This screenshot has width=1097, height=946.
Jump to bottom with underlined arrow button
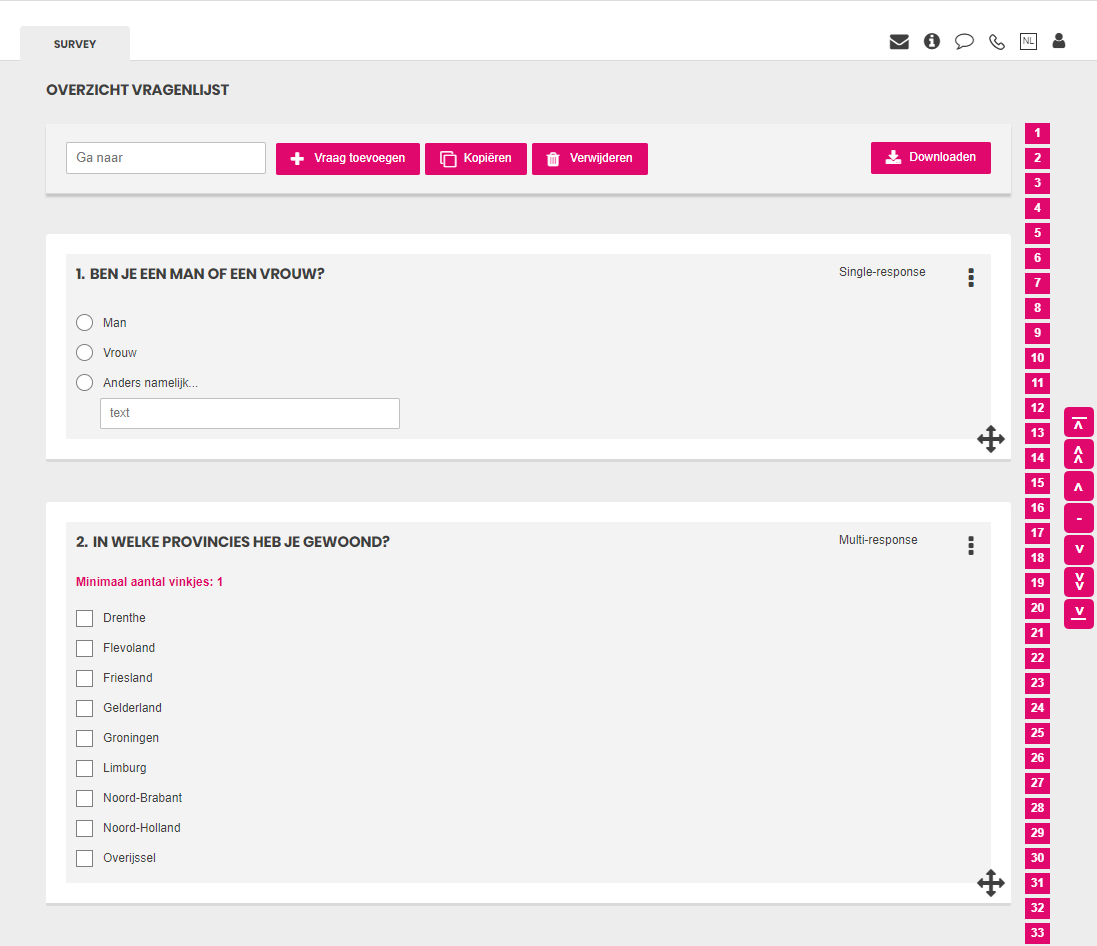tap(1079, 614)
